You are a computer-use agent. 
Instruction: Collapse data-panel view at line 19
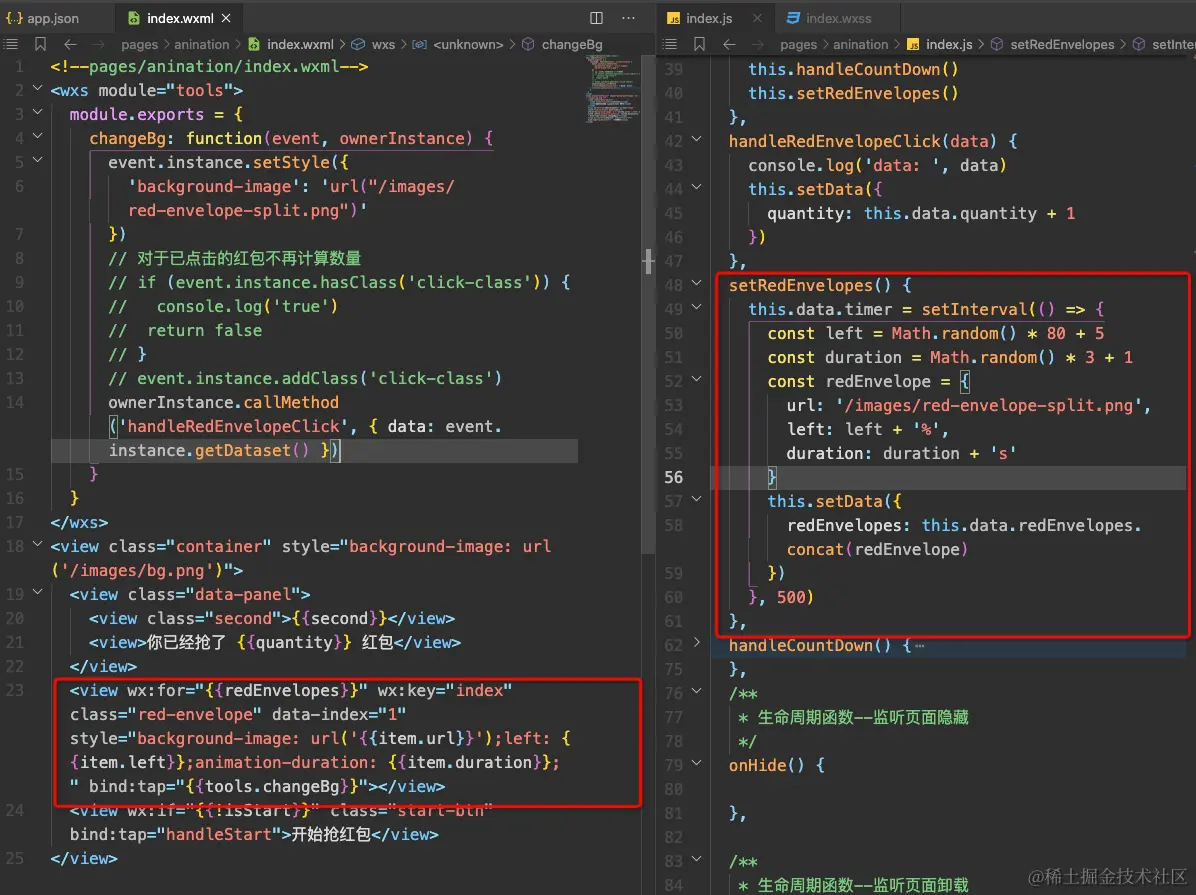pyautogui.click(x=37, y=592)
